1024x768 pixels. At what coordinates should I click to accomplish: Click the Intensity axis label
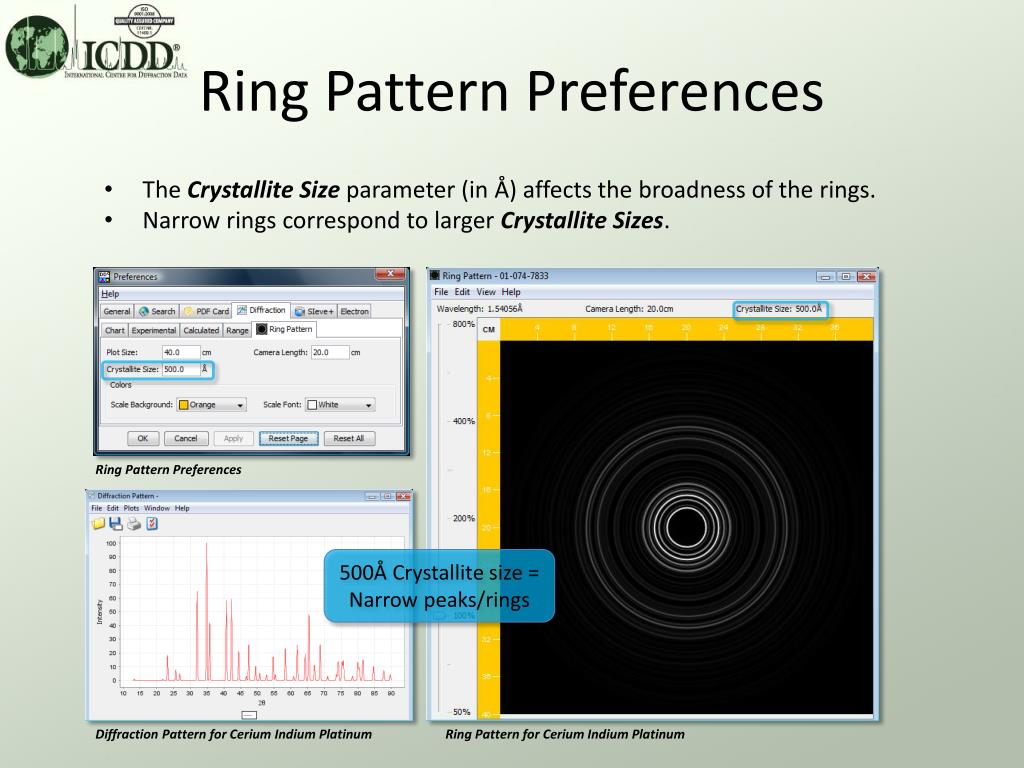tap(100, 612)
